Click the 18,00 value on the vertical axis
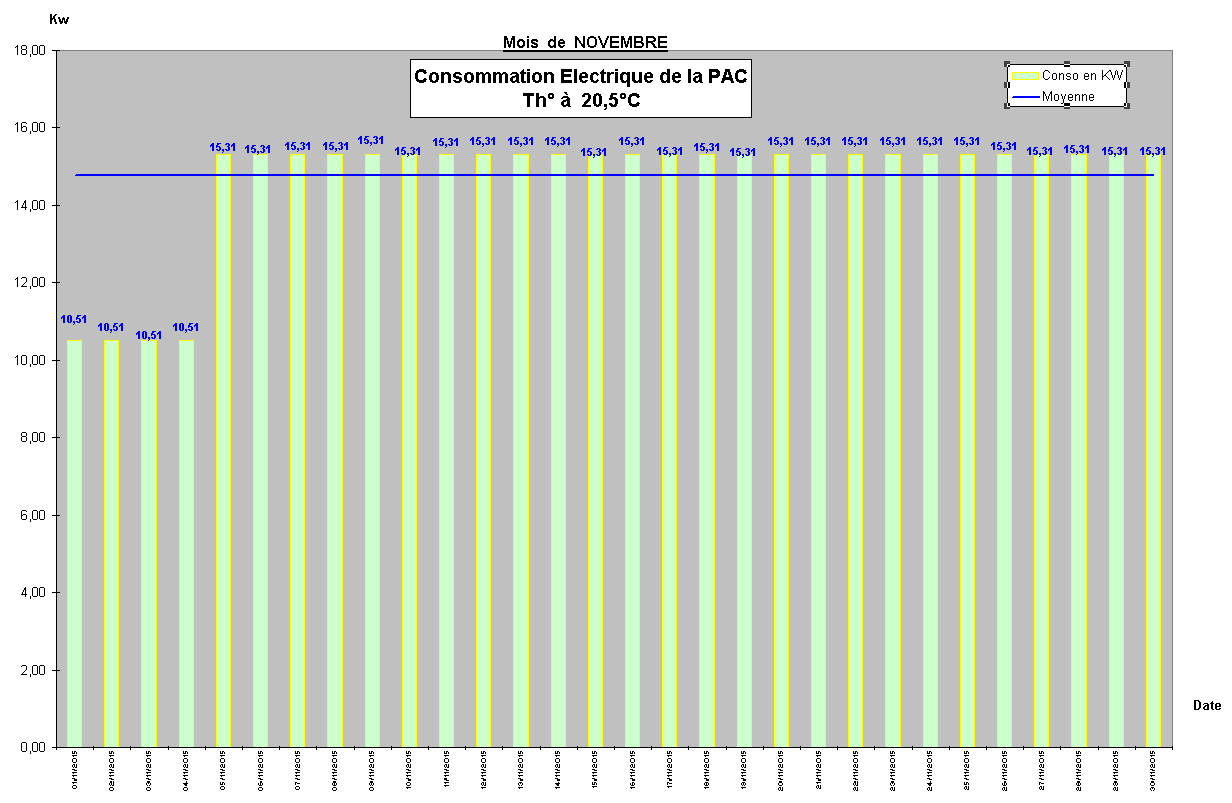The height and width of the screenshot is (803, 1232). [30, 50]
